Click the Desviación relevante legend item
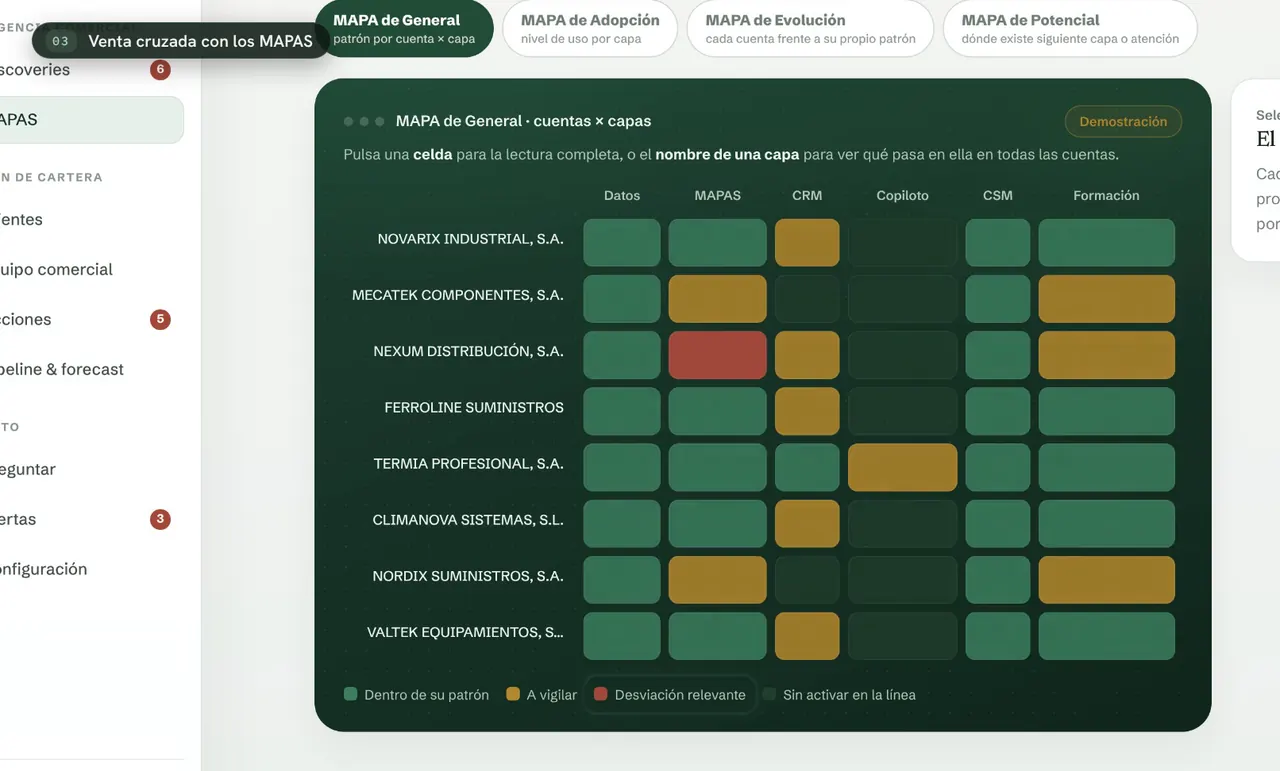 pos(670,695)
